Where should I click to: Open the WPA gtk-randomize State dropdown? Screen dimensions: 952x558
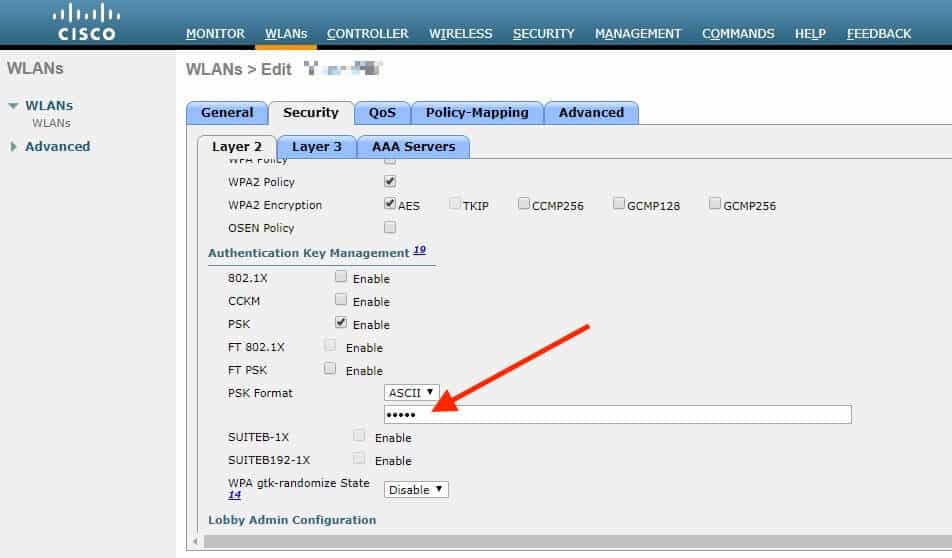(x=416, y=490)
